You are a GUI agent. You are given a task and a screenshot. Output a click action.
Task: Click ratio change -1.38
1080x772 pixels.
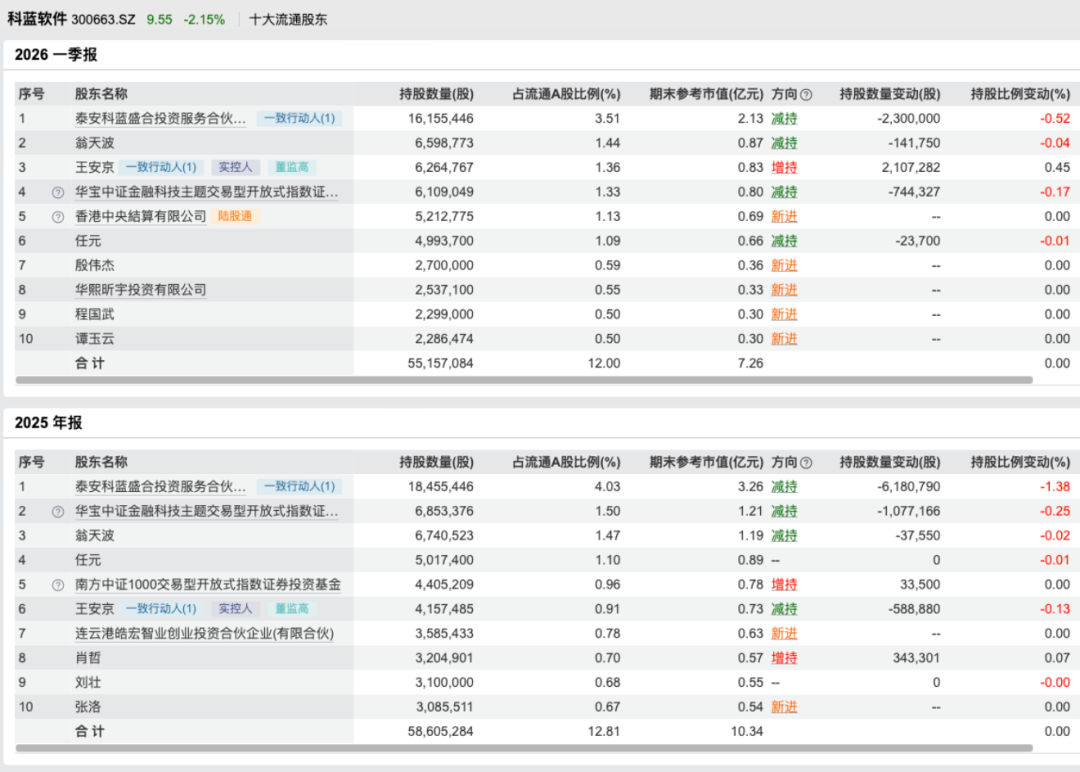[x=1055, y=487]
